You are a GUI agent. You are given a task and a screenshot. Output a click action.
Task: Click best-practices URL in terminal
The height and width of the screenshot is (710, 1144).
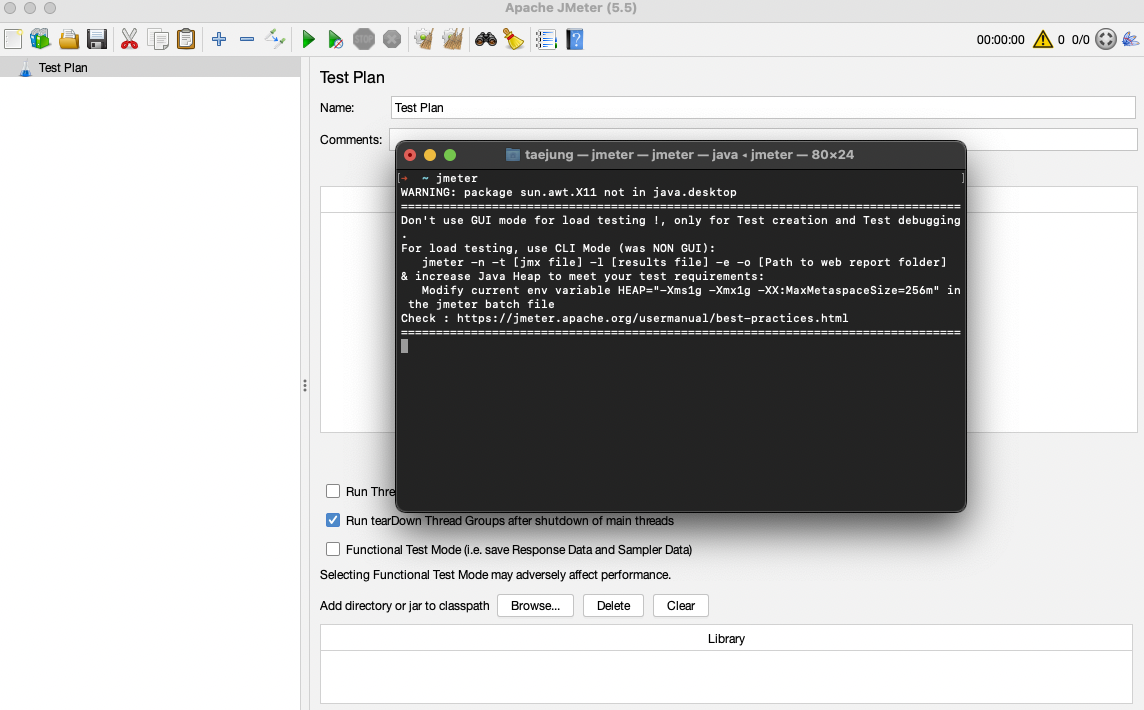pos(652,318)
